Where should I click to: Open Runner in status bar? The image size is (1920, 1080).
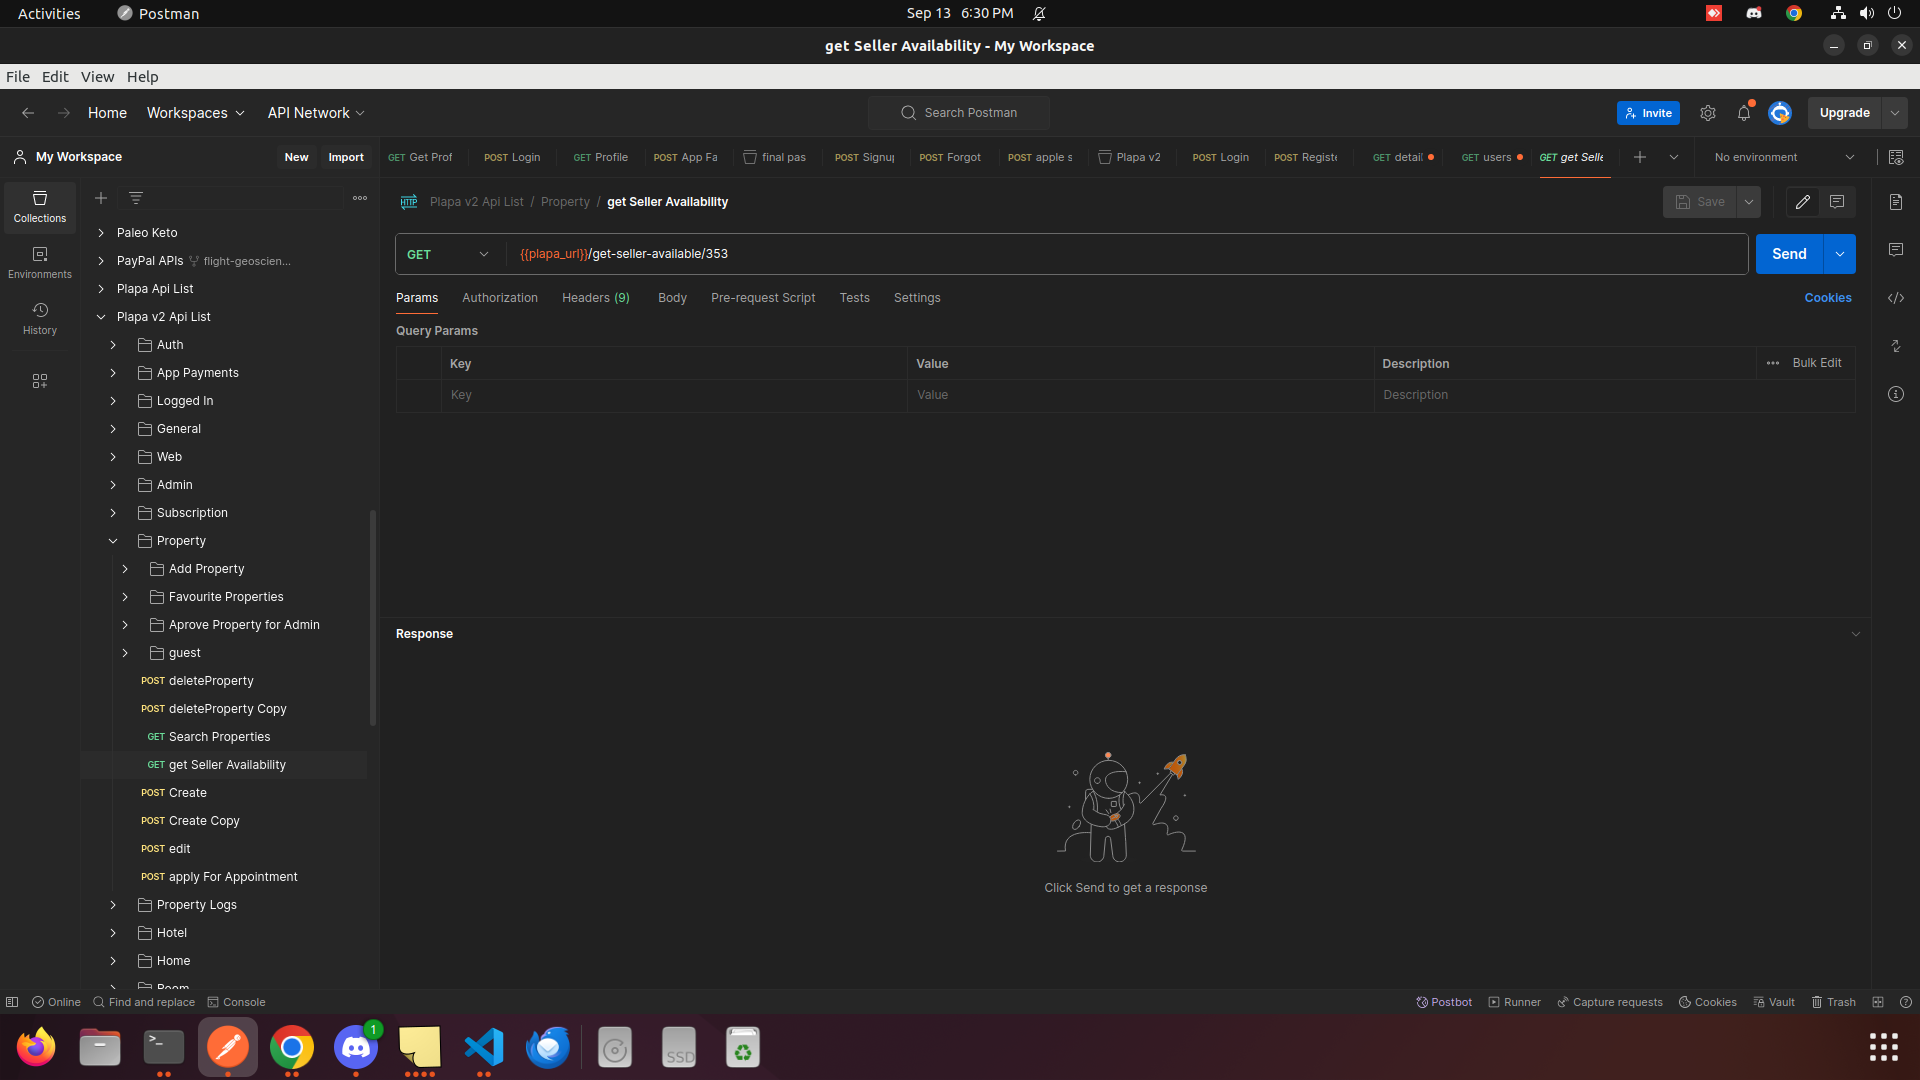point(1514,1002)
